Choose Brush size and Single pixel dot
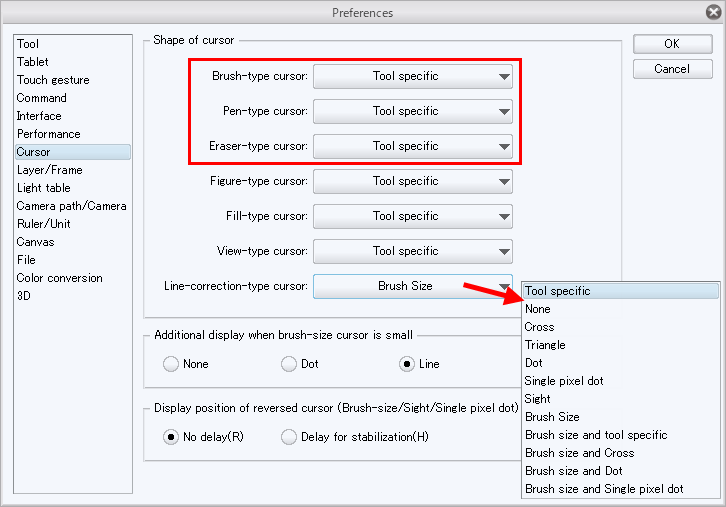Image resolution: width=726 pixels, height=507 pixels. (621, 489)
